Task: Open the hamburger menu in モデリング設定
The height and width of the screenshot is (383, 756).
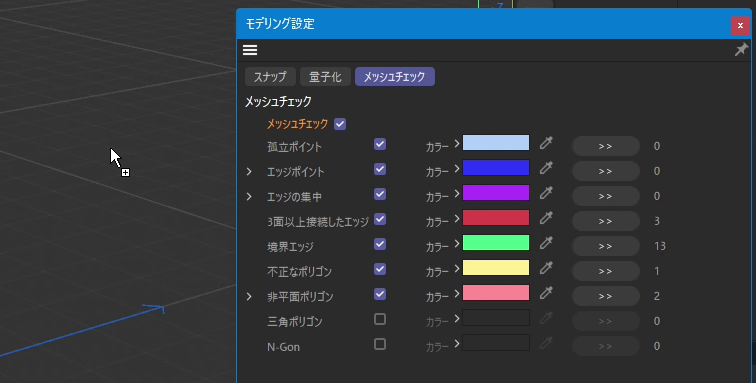Action: tap(250, 50)
